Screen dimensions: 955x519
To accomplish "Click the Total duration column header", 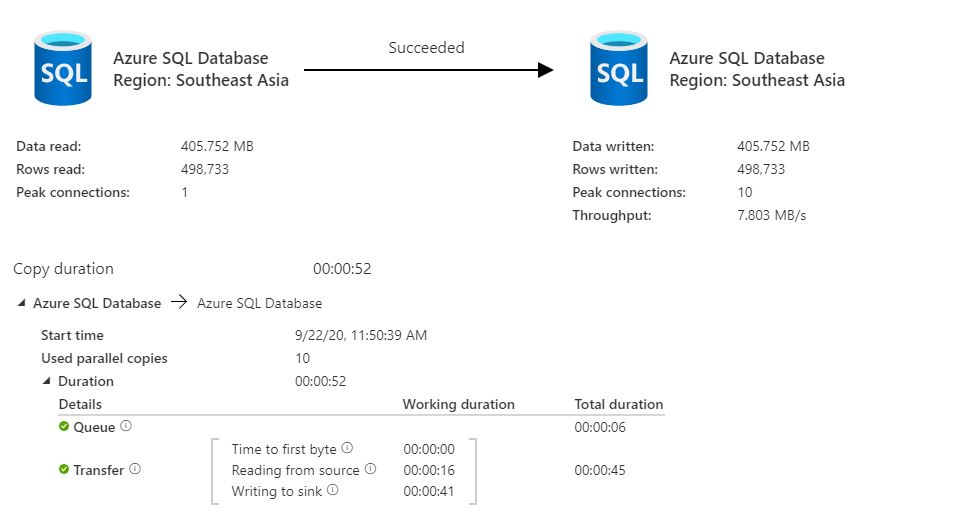I will click(x=619, y=404).
